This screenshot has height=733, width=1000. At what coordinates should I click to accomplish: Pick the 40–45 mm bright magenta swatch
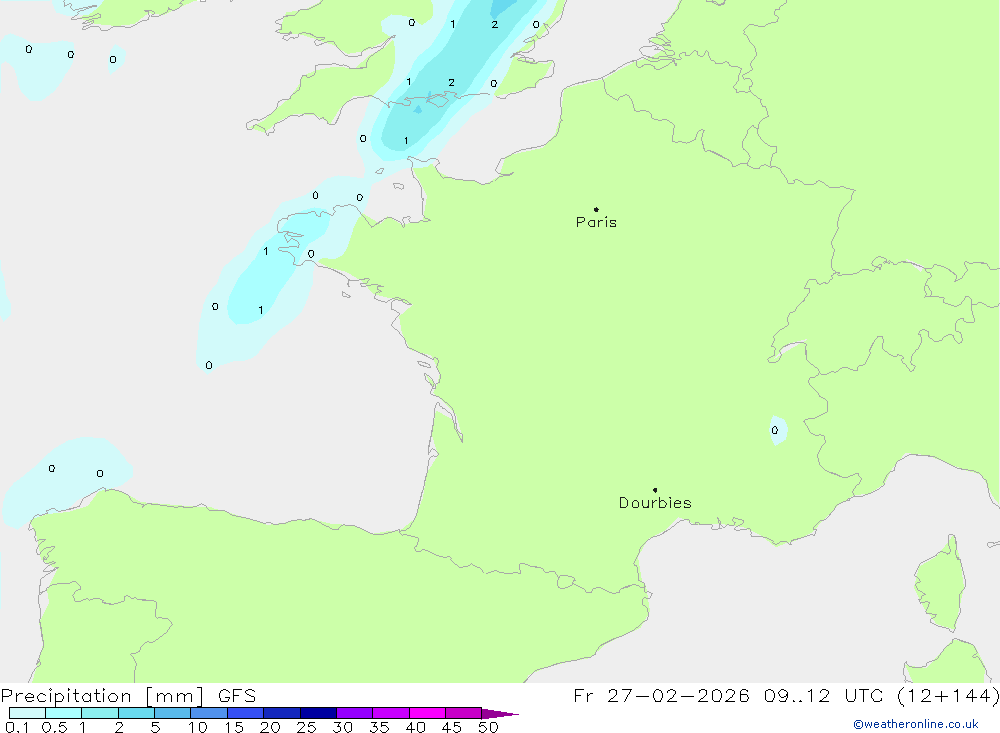(427, 713)
